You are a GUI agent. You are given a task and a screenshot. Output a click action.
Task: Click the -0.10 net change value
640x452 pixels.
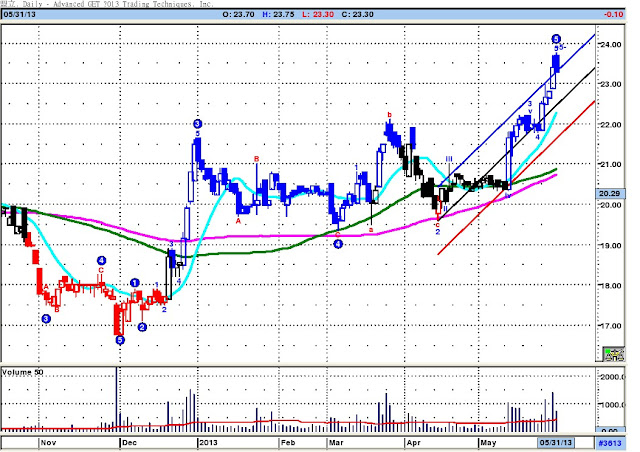click(613, 14)
